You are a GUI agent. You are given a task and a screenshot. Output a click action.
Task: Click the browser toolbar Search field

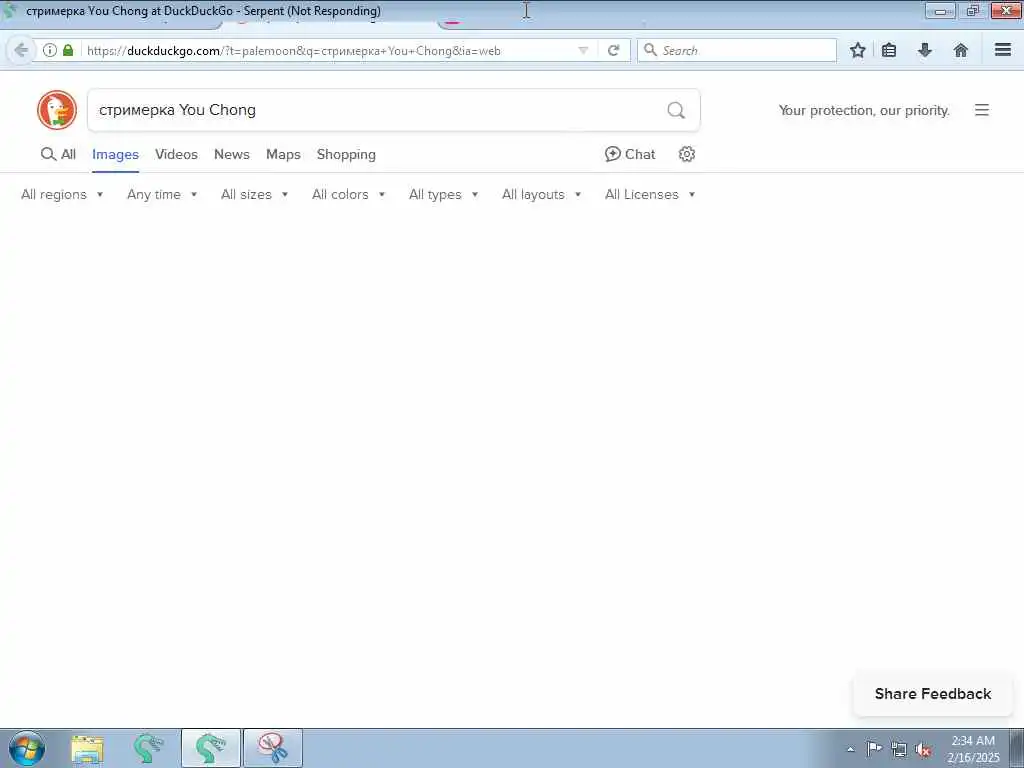point(737,50)
